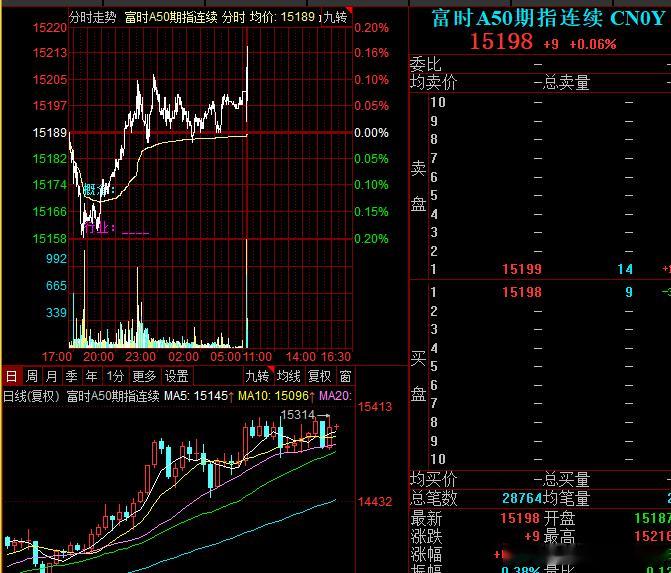The image size is (671, 573).
Task: Toggle 均线 moving averages
Action: click(x=288, y=376)
